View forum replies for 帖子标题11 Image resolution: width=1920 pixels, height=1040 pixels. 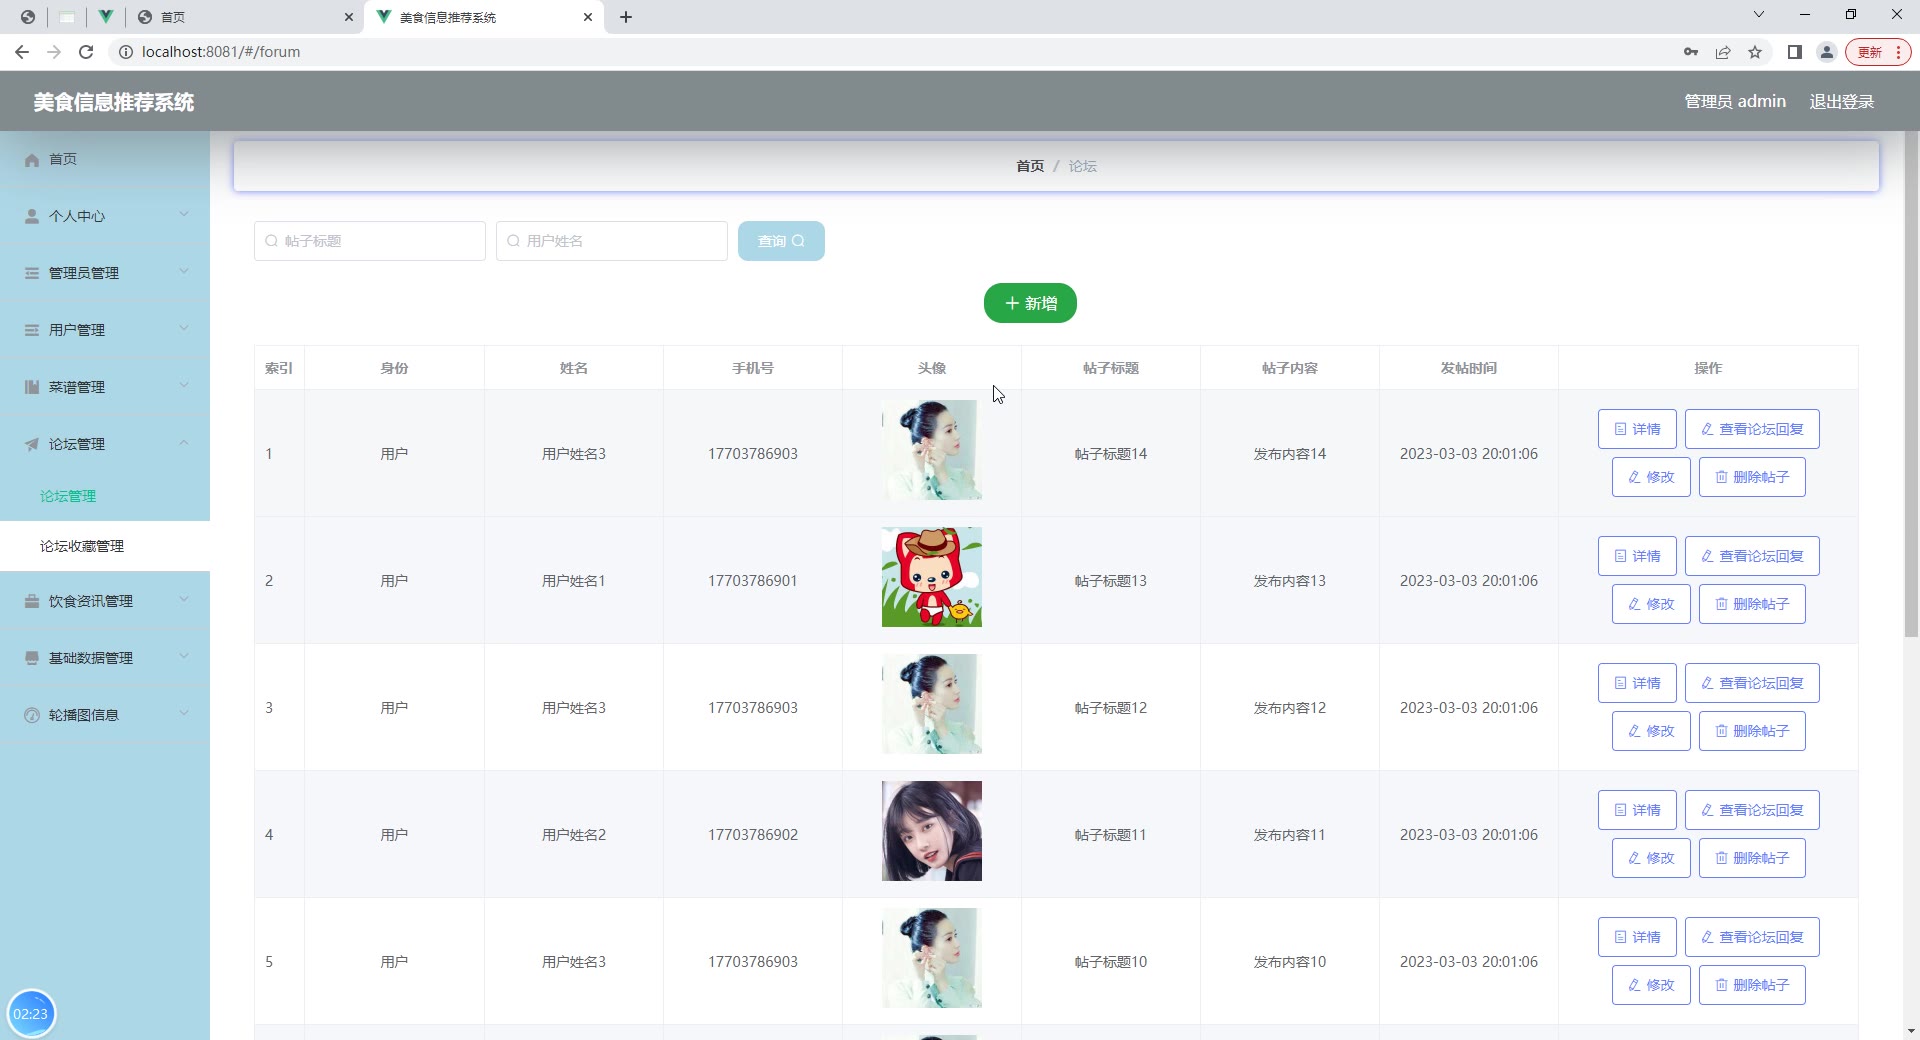(1752, 810)
